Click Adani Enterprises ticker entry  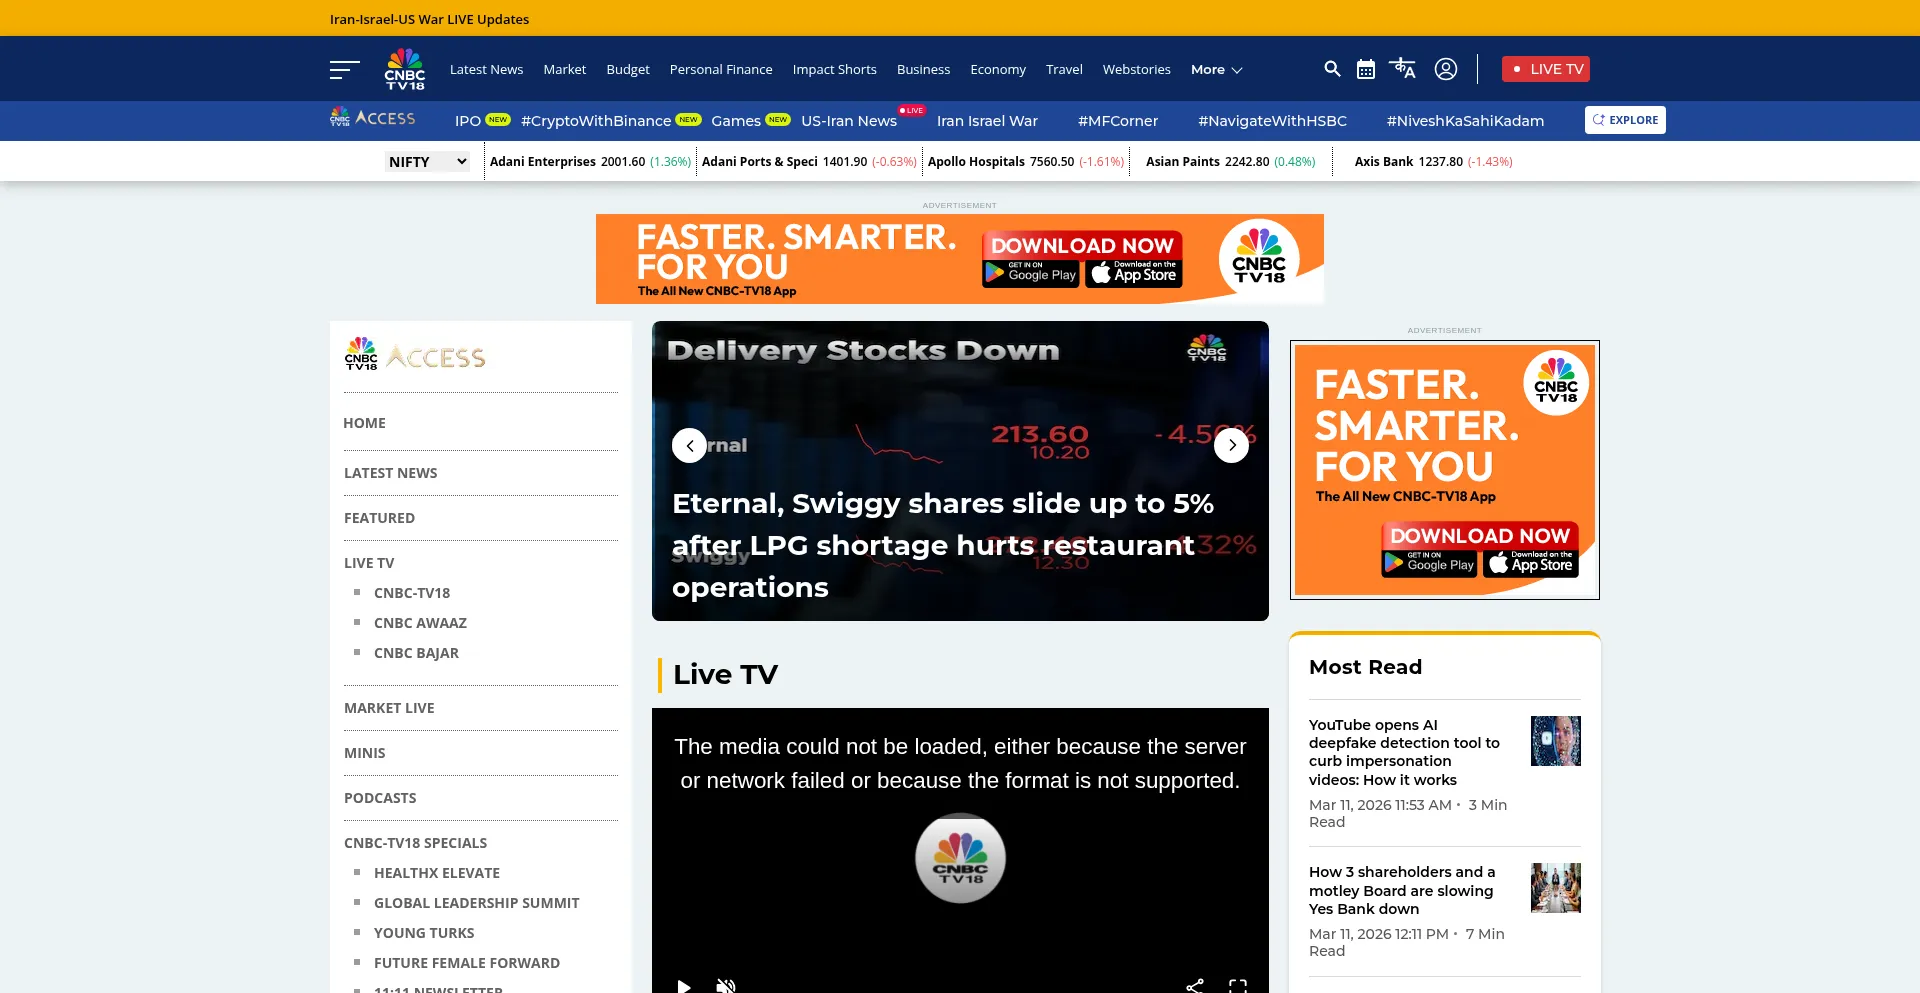590,161
